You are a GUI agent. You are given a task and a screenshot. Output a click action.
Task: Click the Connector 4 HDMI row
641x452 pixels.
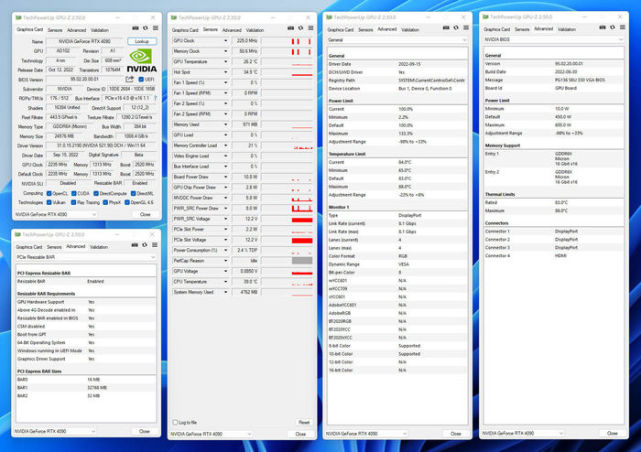pyautogui.click(x=554, y=255)
